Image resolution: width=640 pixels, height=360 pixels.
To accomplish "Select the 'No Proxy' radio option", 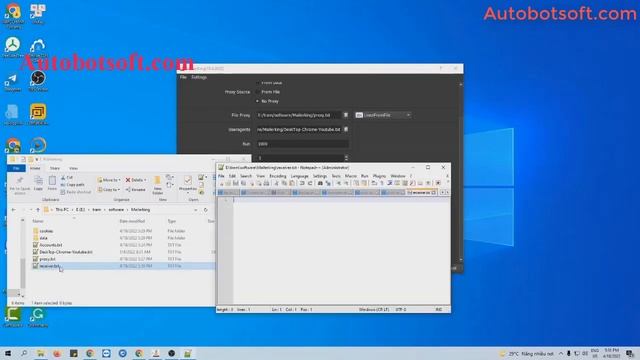I will pos(258,101).
